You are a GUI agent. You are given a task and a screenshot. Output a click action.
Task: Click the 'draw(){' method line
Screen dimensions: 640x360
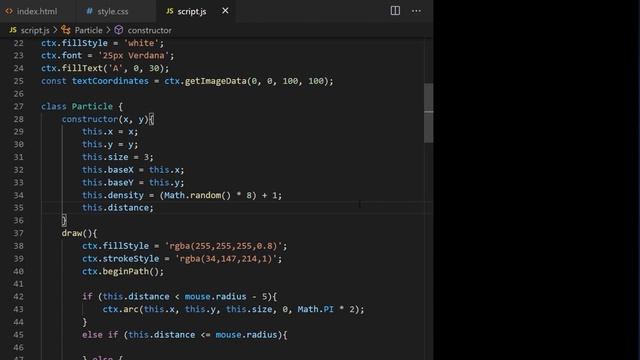click(x=79, y=233)
